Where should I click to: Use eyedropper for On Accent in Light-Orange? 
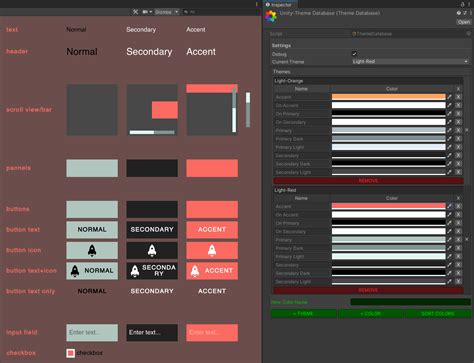tap(450, 105)
